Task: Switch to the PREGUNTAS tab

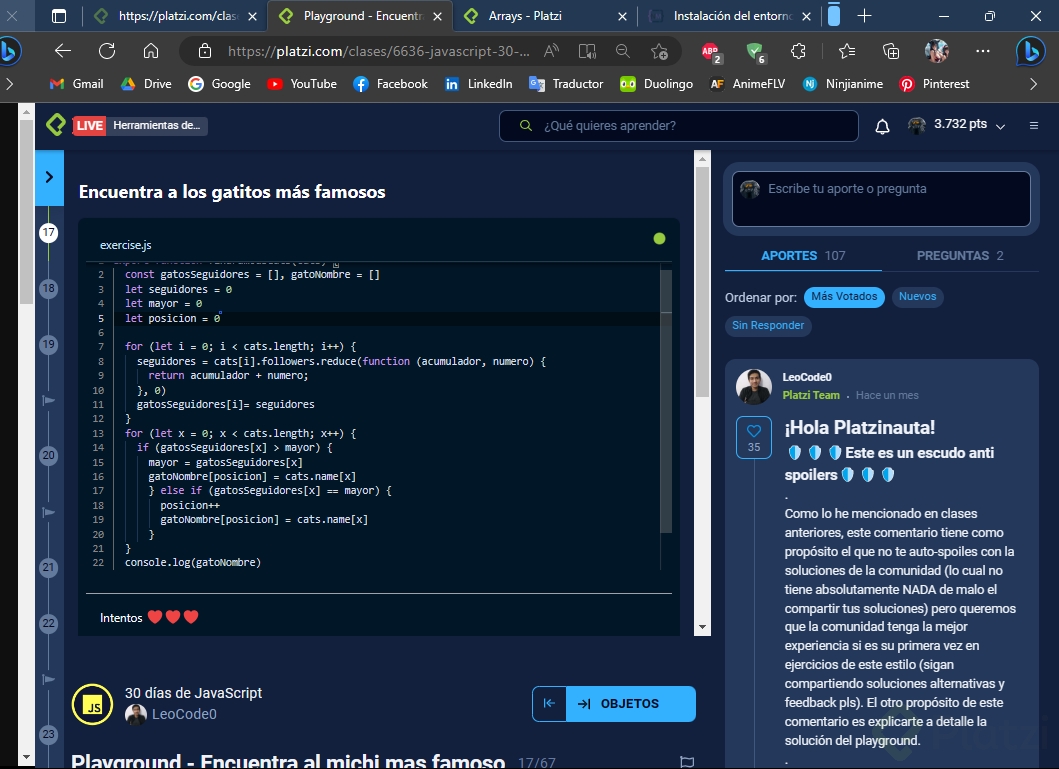Action: coord(960,256)
